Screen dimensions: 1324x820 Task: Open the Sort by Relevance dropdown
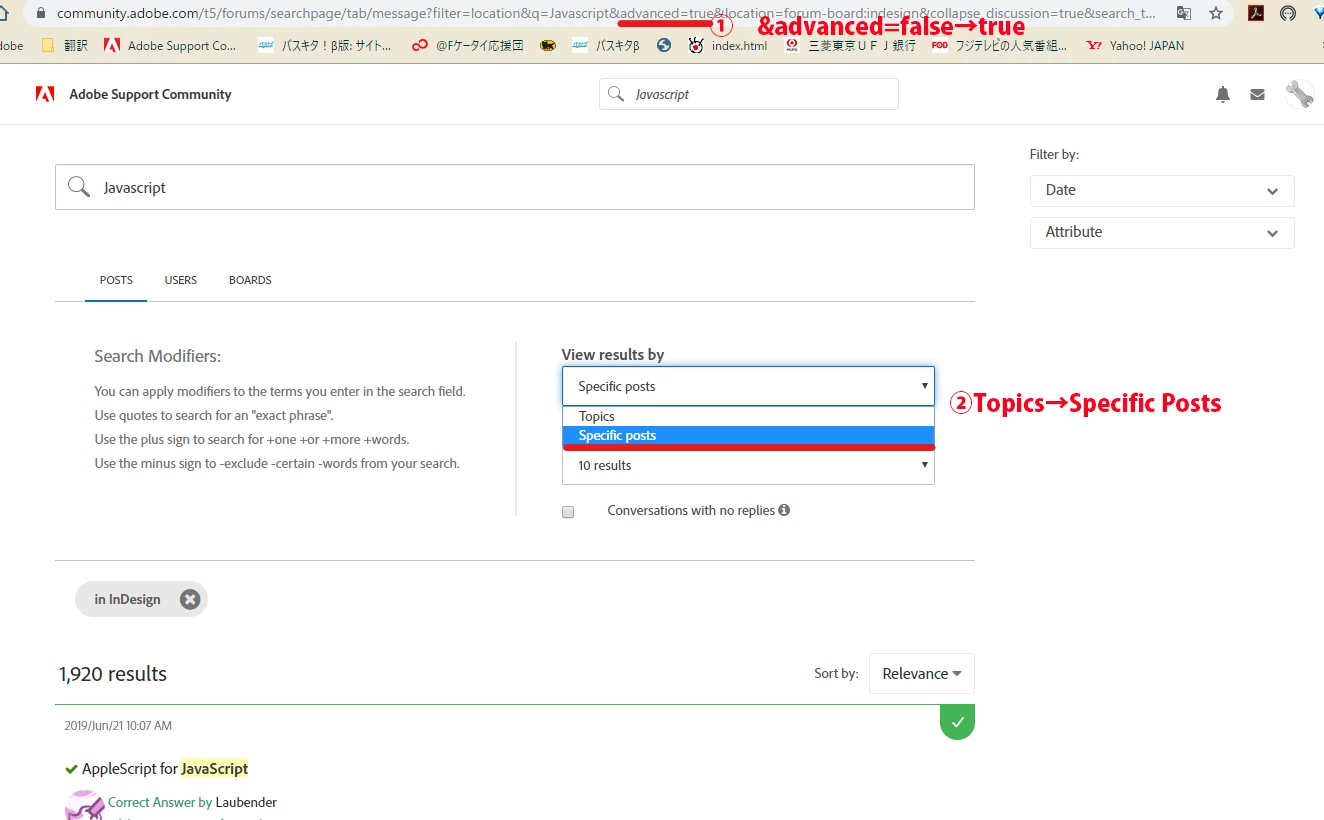pyautogui.click(x=921, y=674)
